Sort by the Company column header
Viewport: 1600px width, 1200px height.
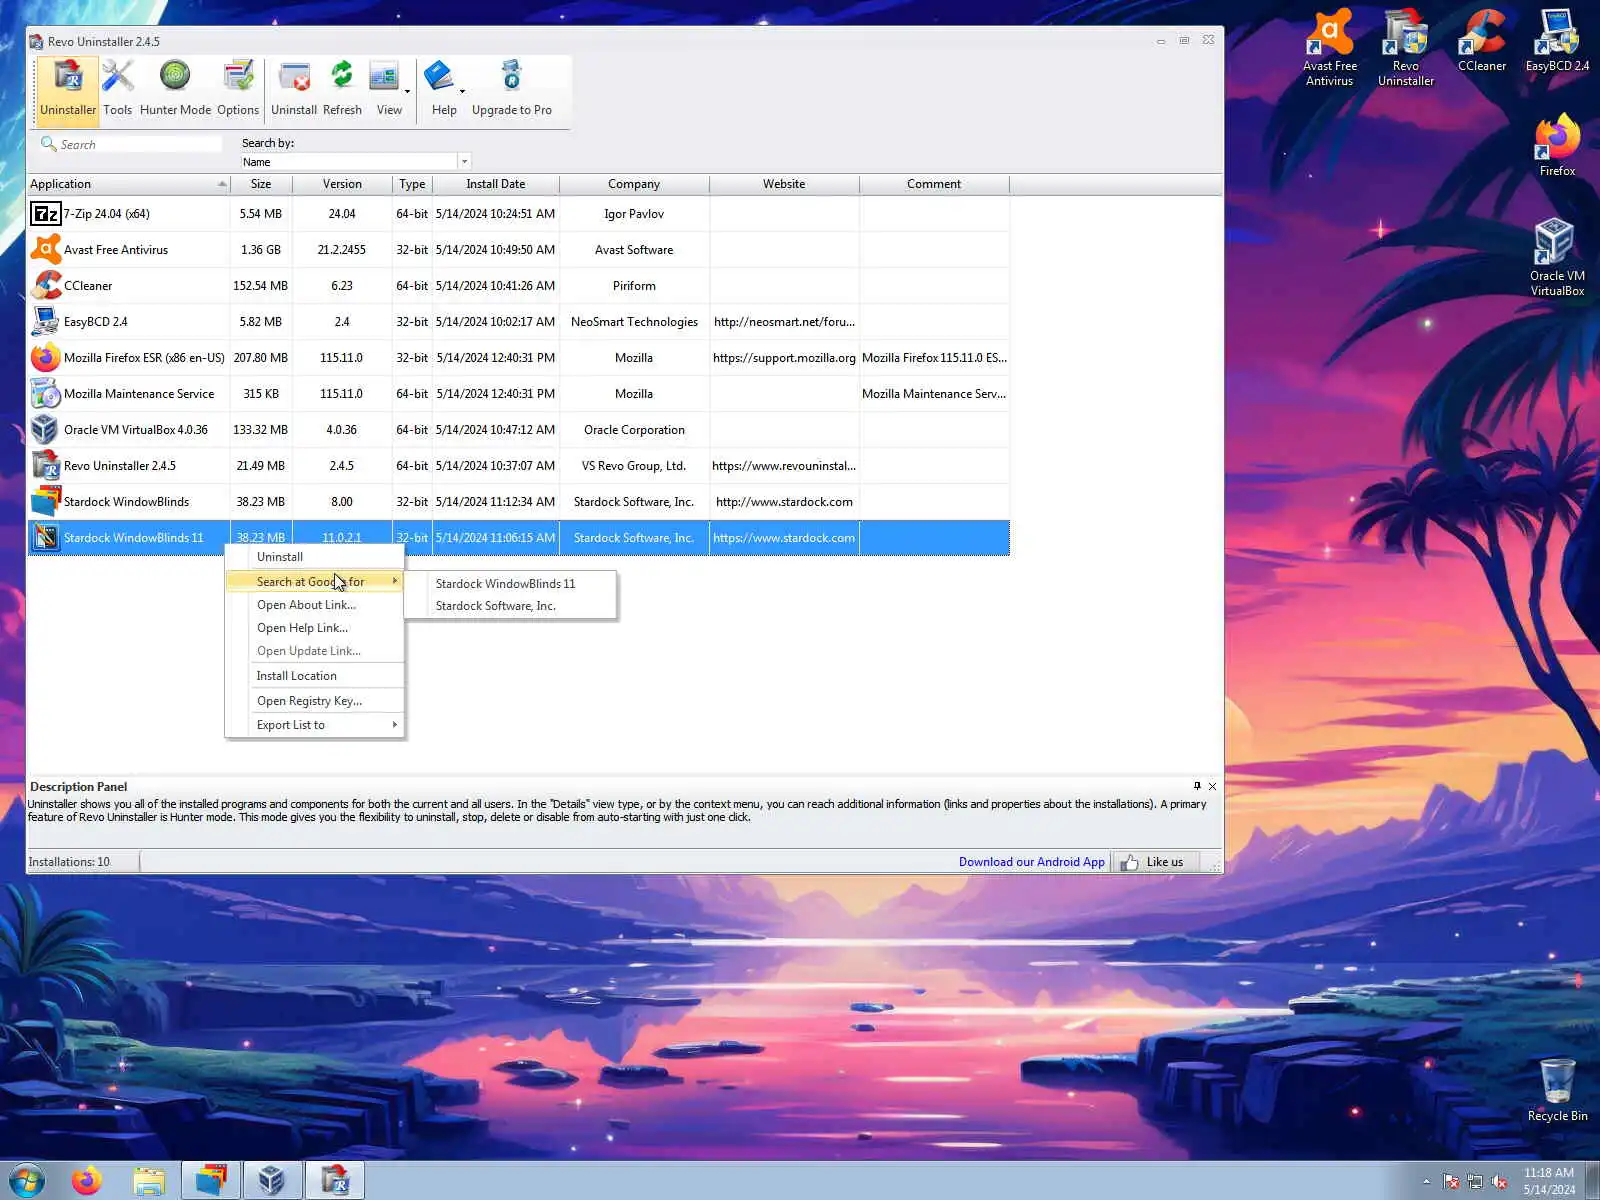pos(634,184)
